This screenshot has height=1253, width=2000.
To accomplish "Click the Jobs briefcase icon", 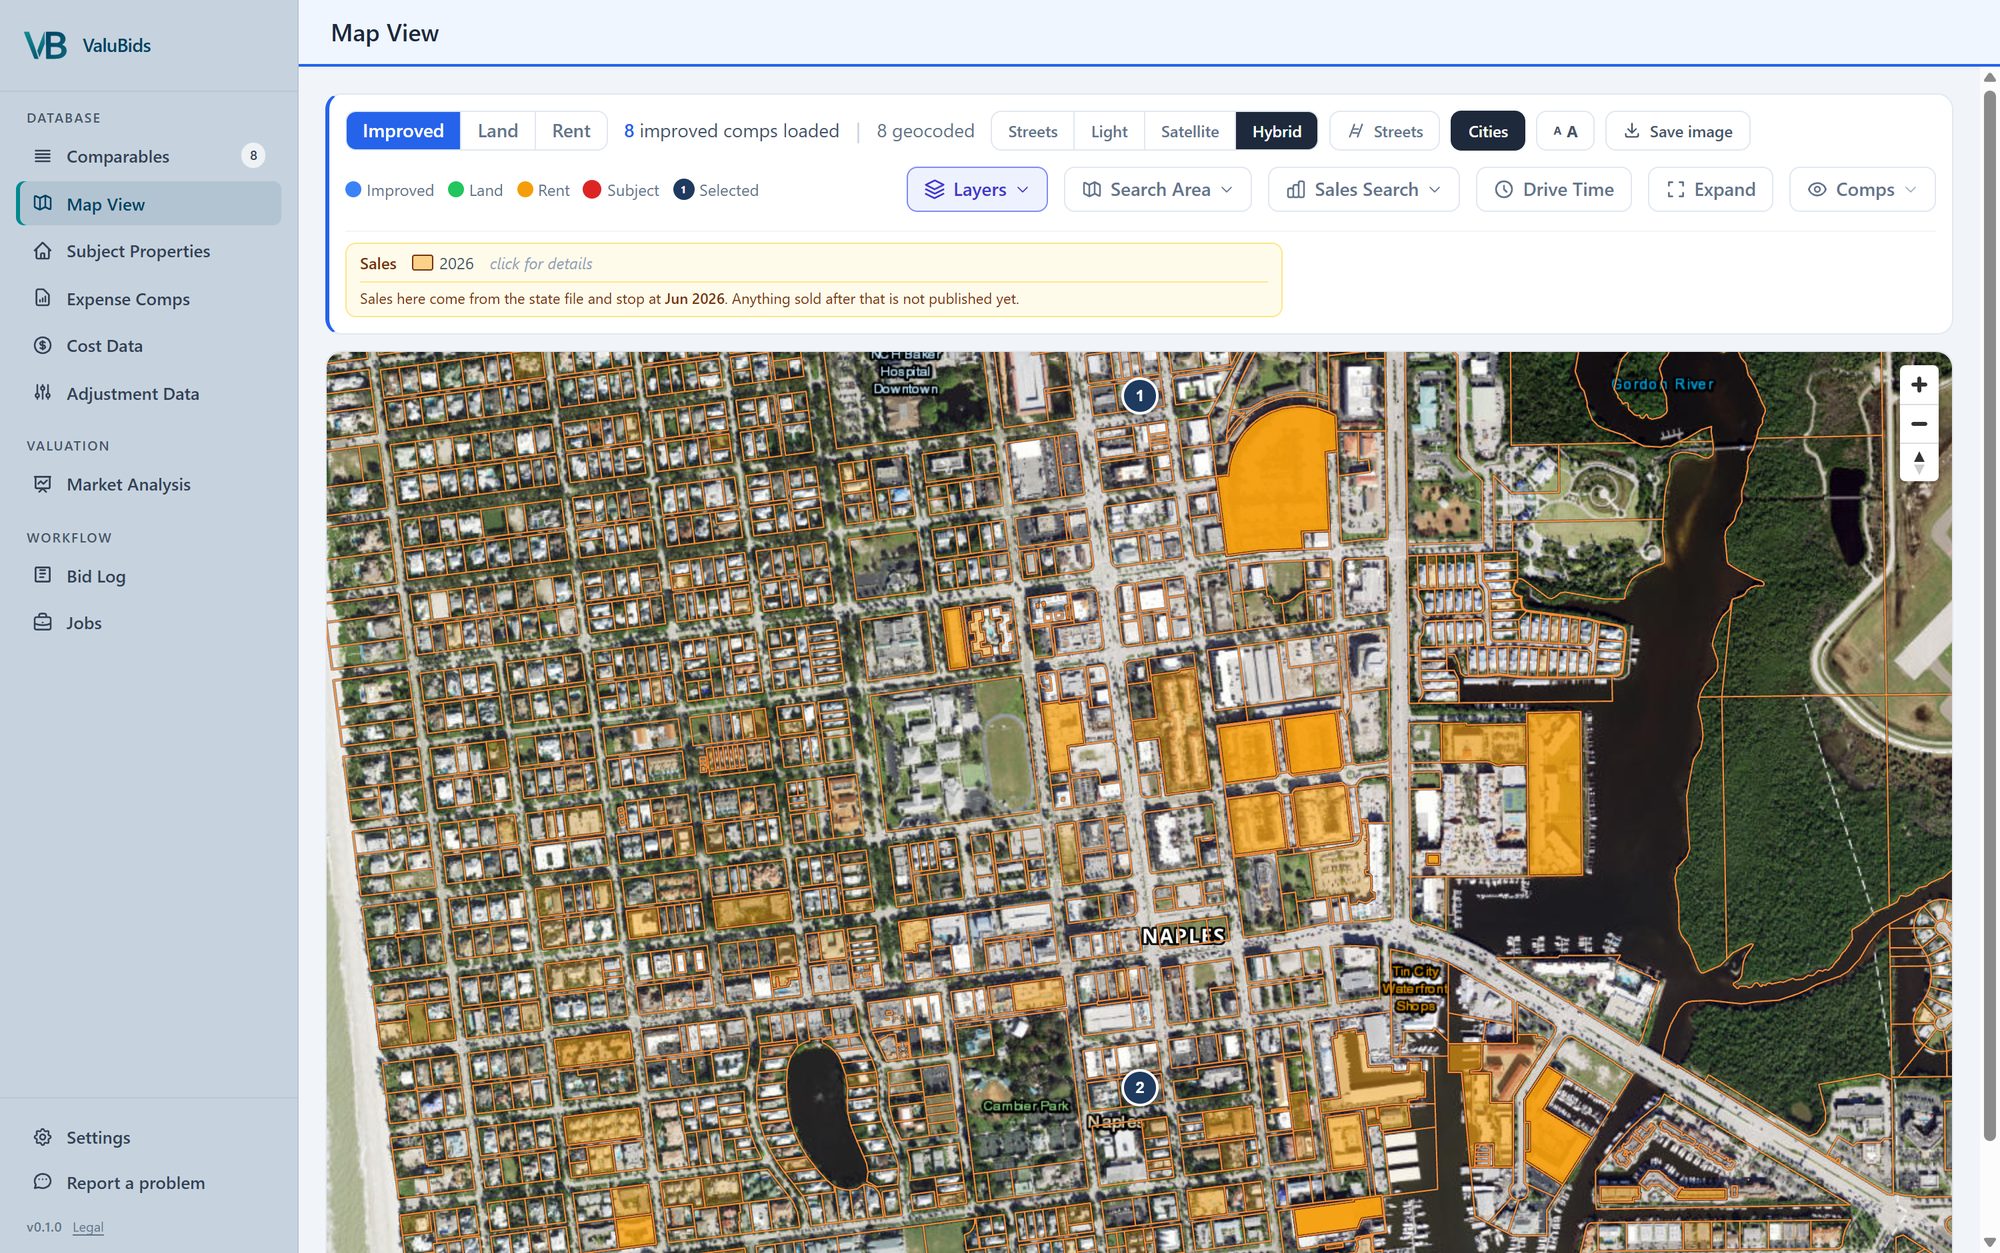I will (42, 622).
